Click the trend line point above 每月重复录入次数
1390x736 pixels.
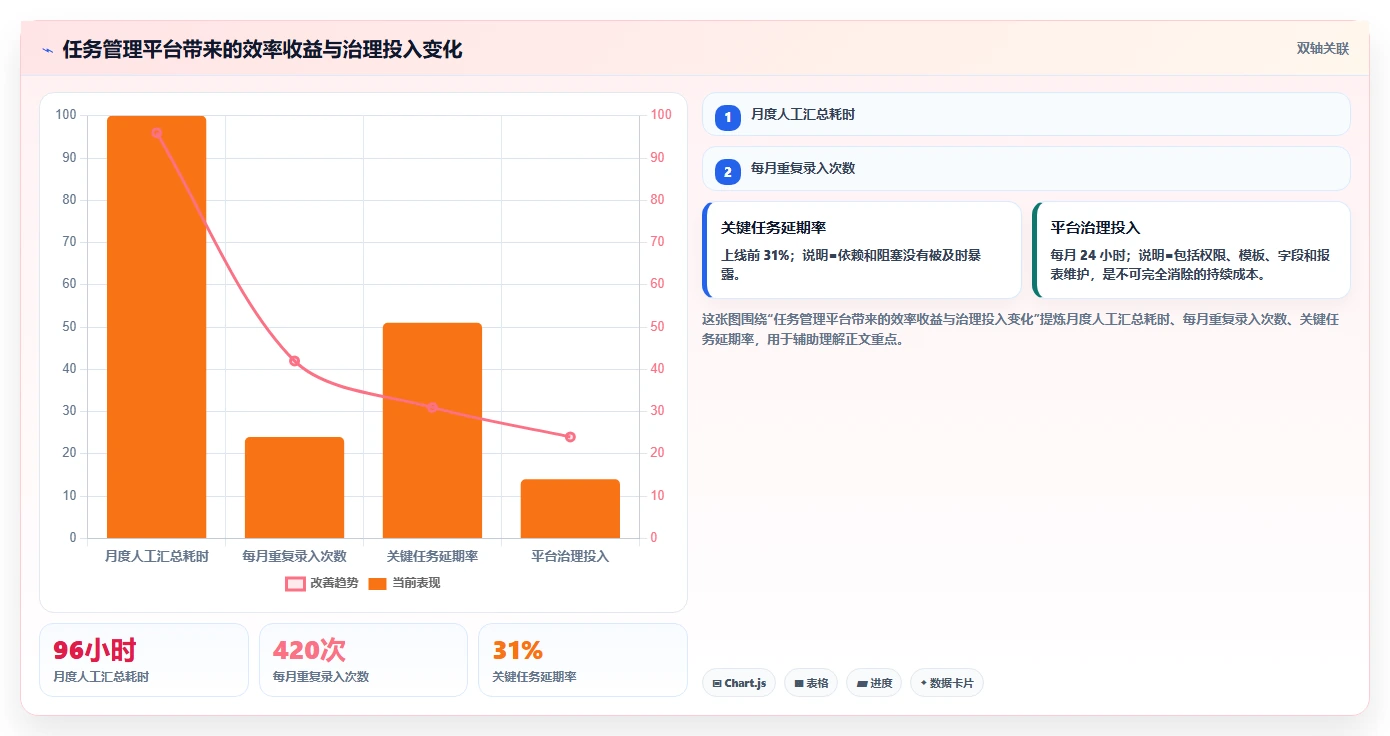point(294,361)
